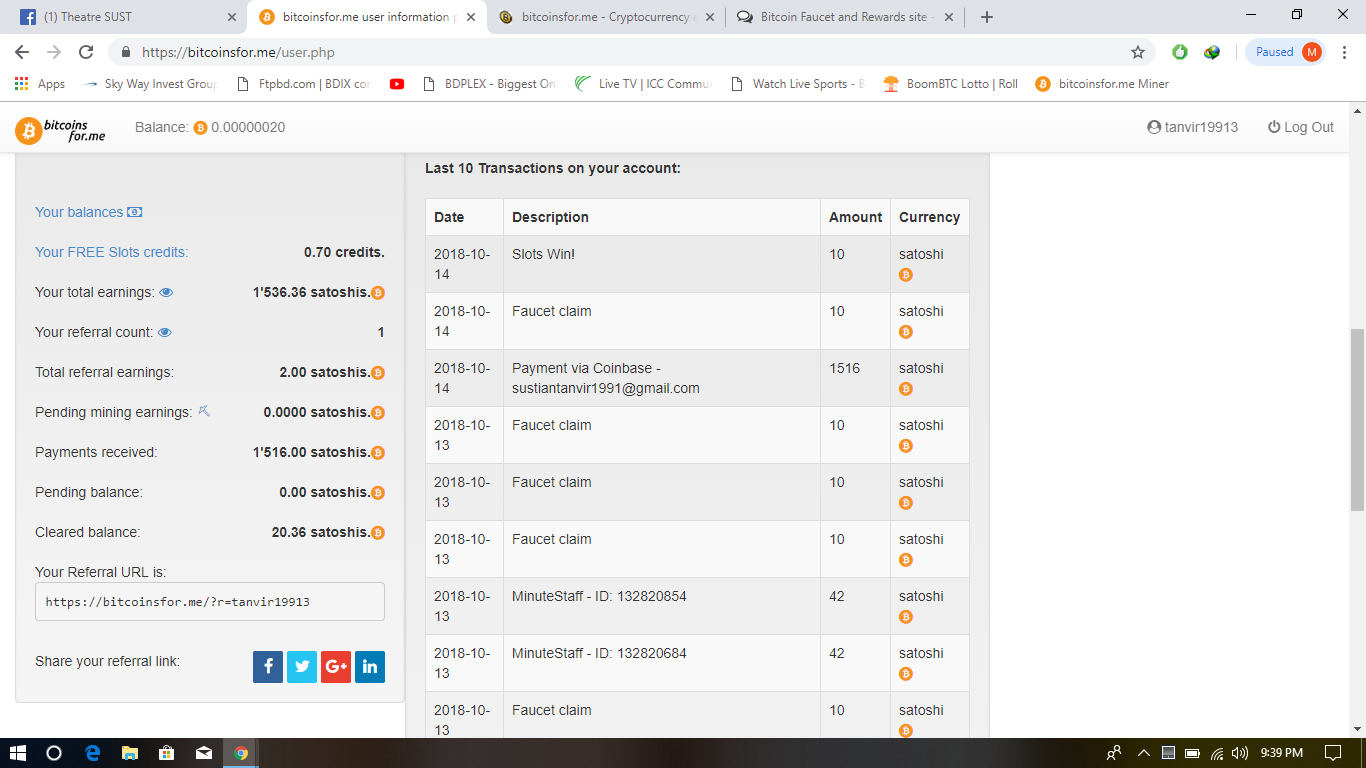Click MinuteStaff - ID: 132820684 entry
This screenshot has height=768, width=1366.
tap(599, 653)
